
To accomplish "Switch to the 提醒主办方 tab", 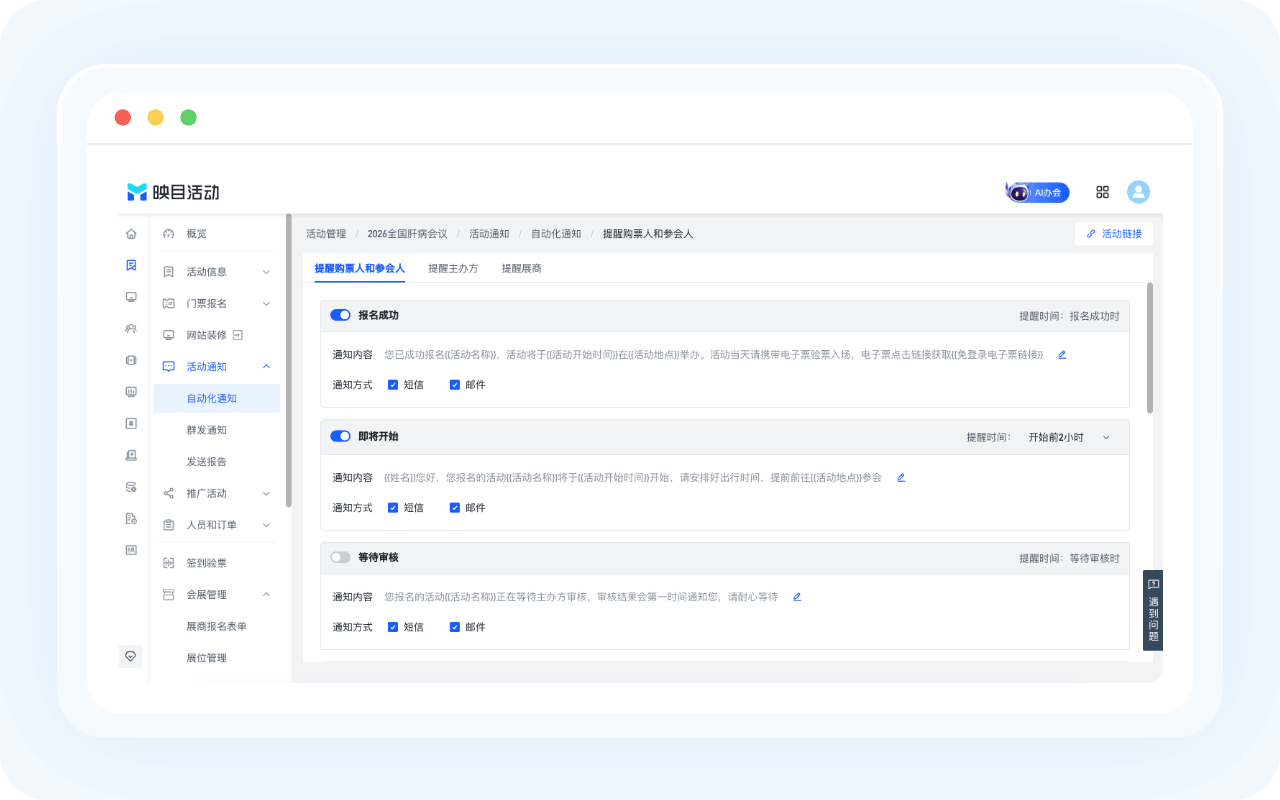I will pos(453,268).
